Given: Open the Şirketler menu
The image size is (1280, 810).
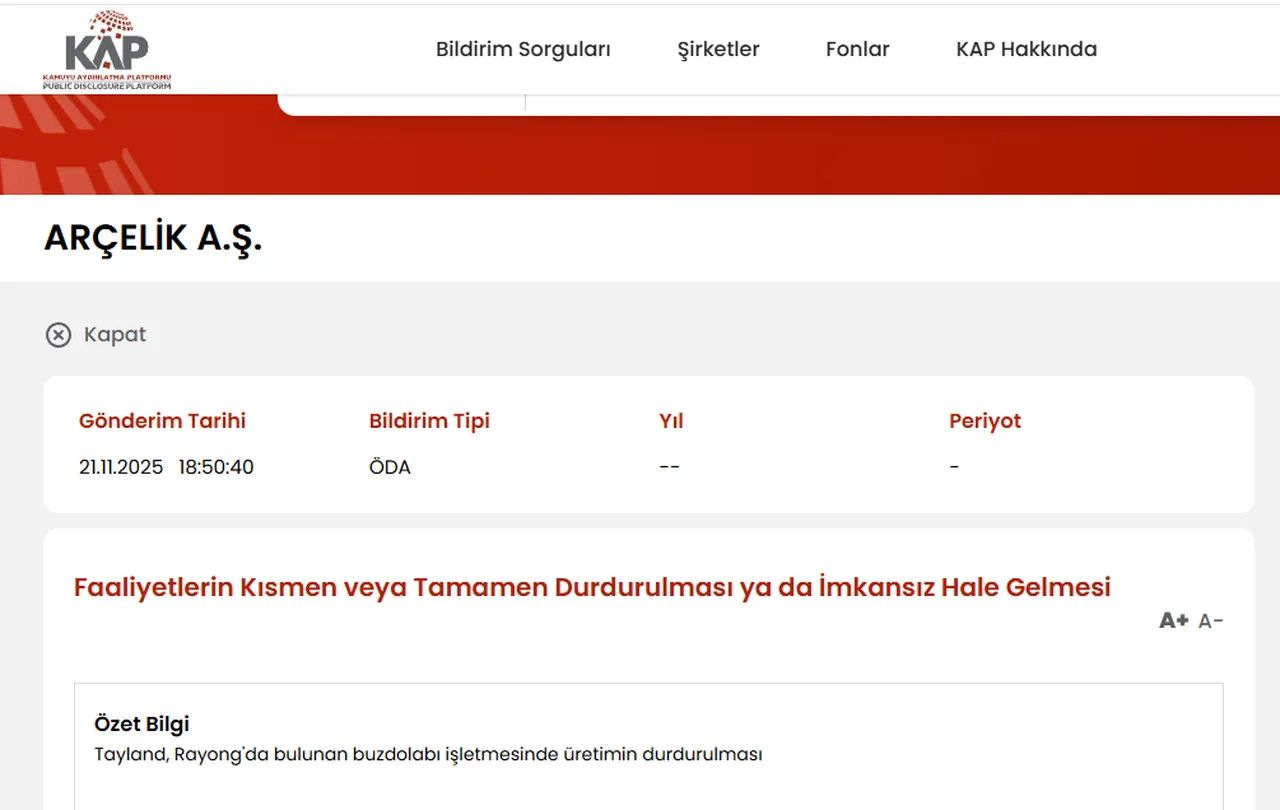Looking at the screenshot, I should 718,48.
